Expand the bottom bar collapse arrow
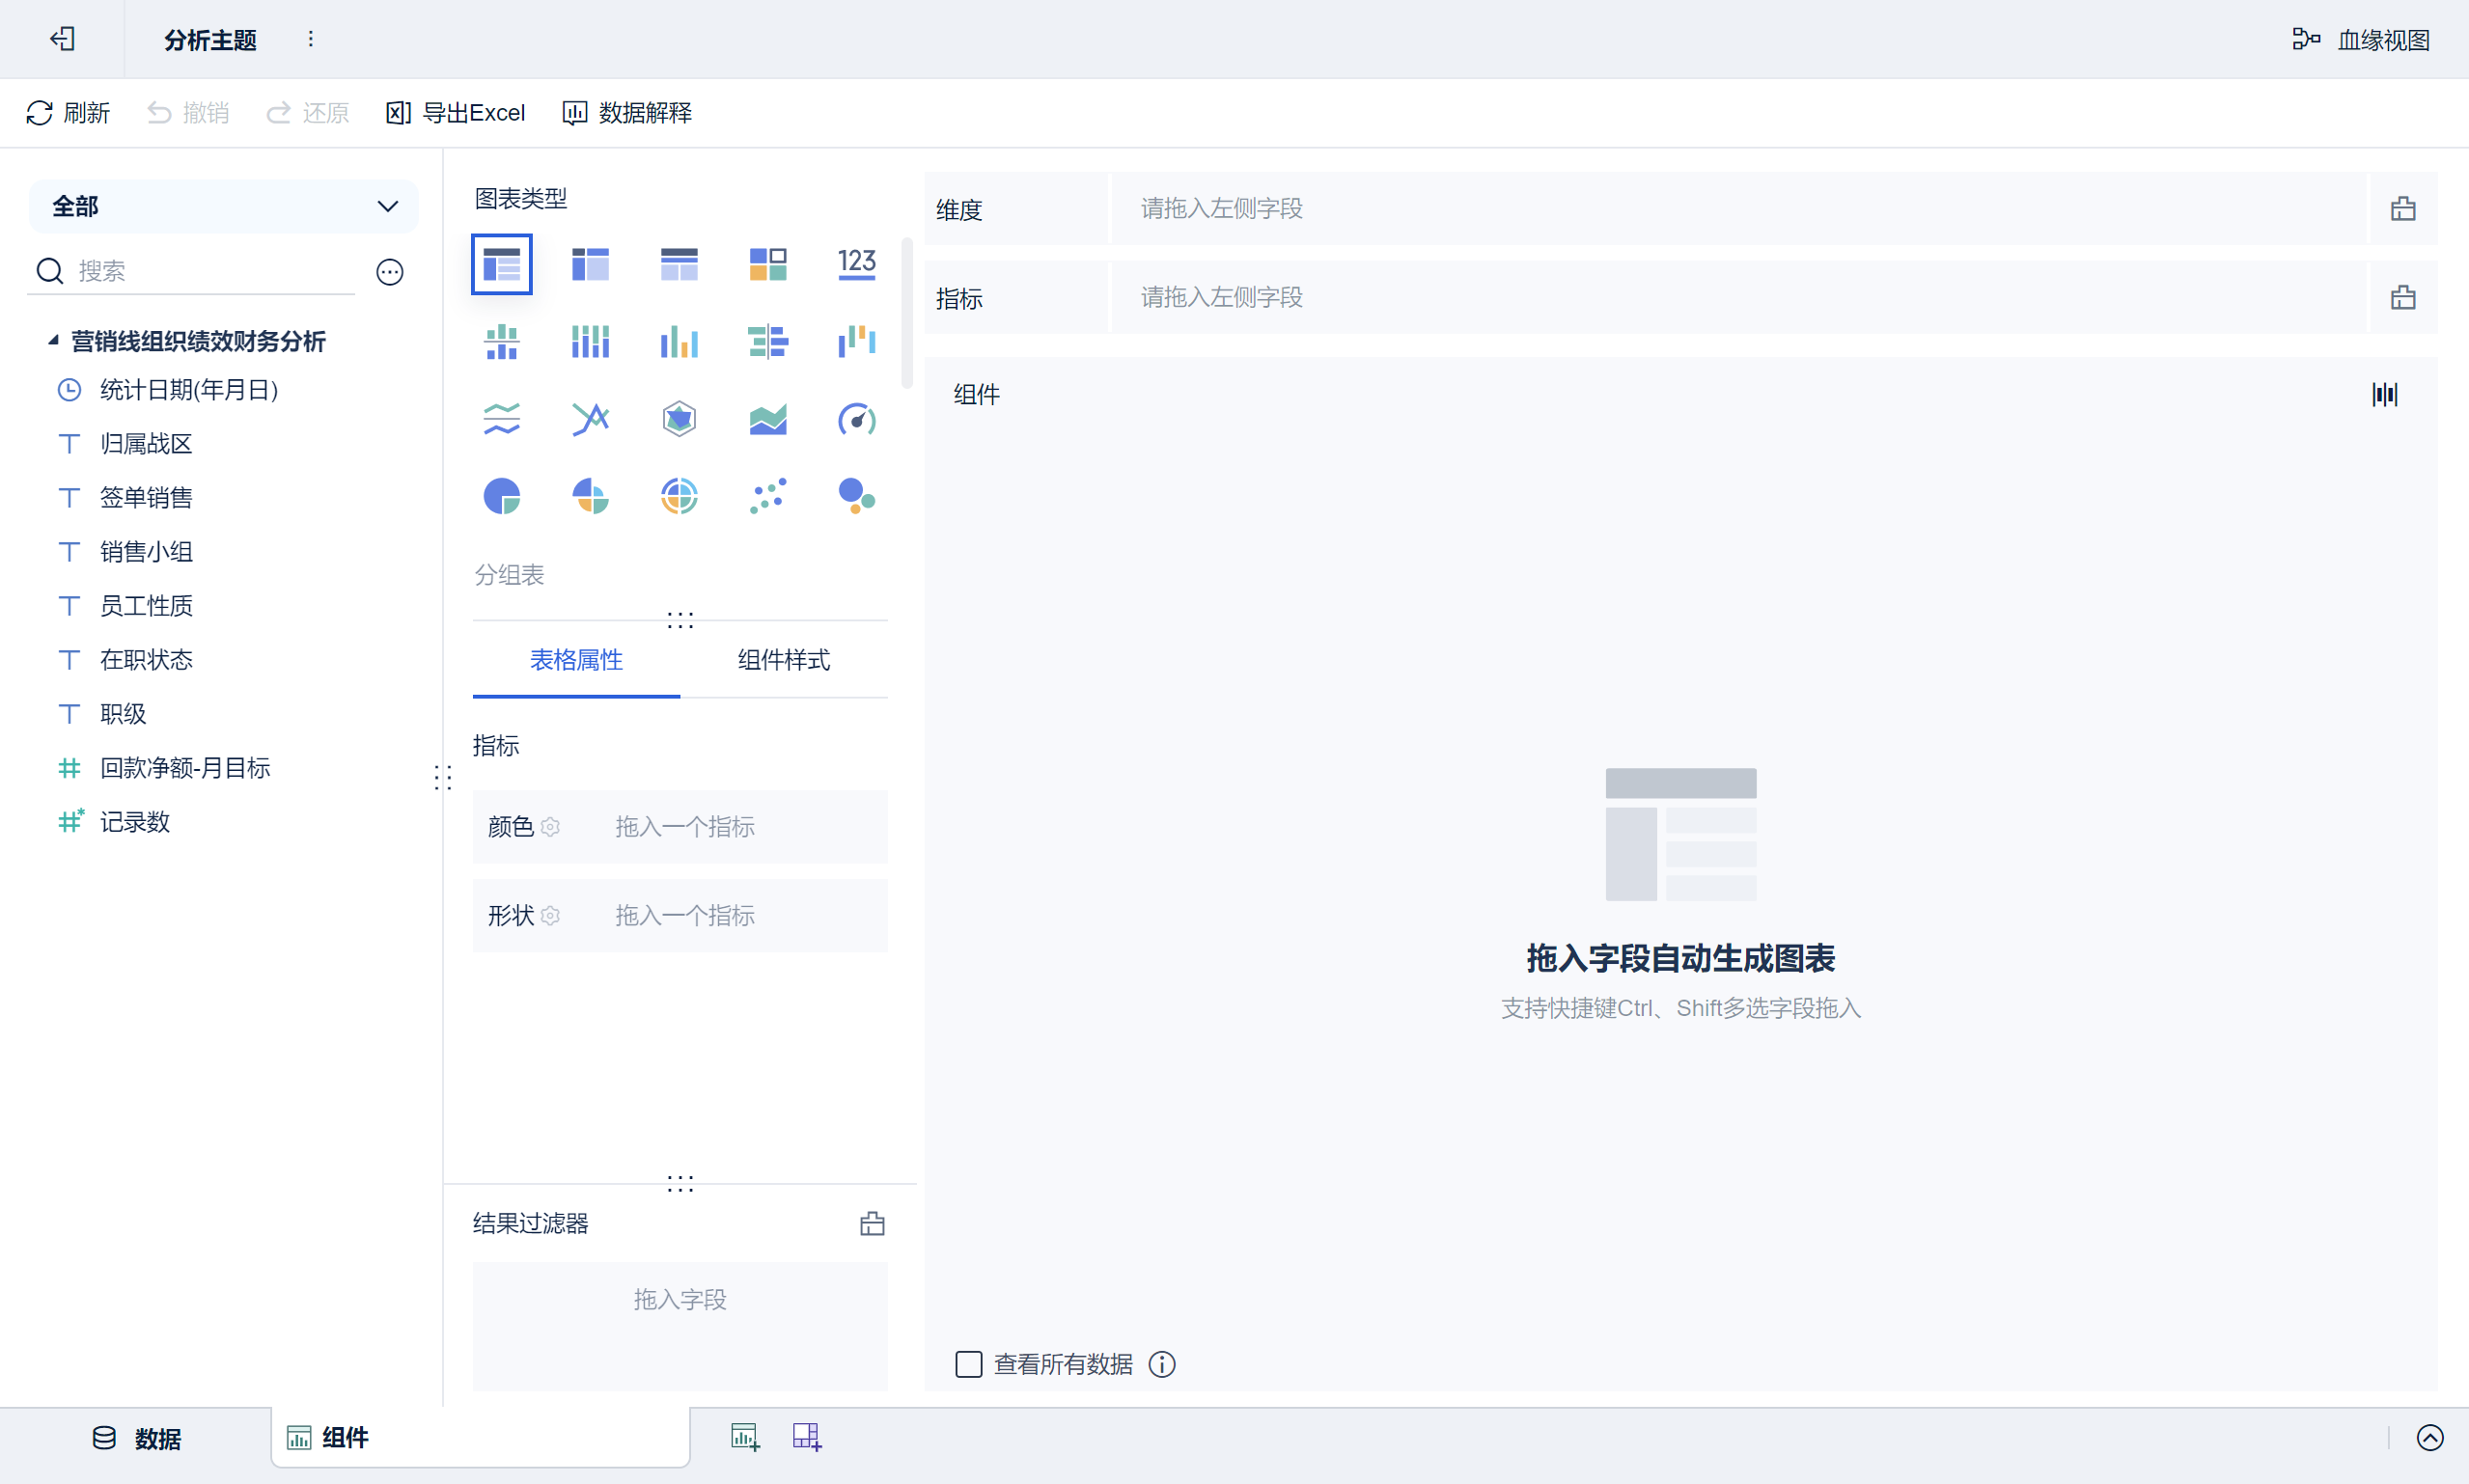2469x1484 pixels. click(2429, 1437)
